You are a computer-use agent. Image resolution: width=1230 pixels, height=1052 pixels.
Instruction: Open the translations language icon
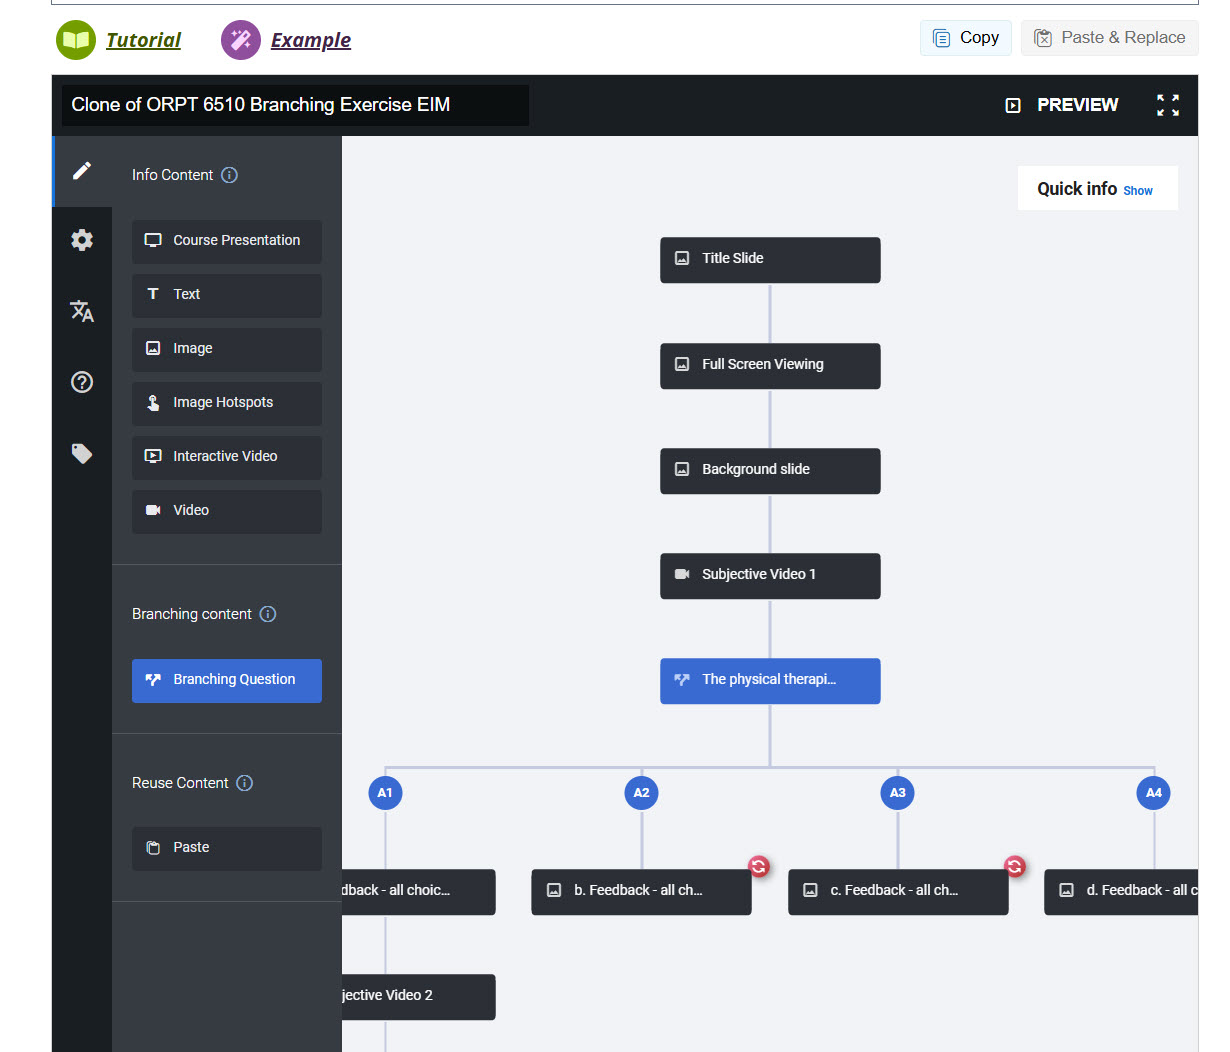point(82,311)
